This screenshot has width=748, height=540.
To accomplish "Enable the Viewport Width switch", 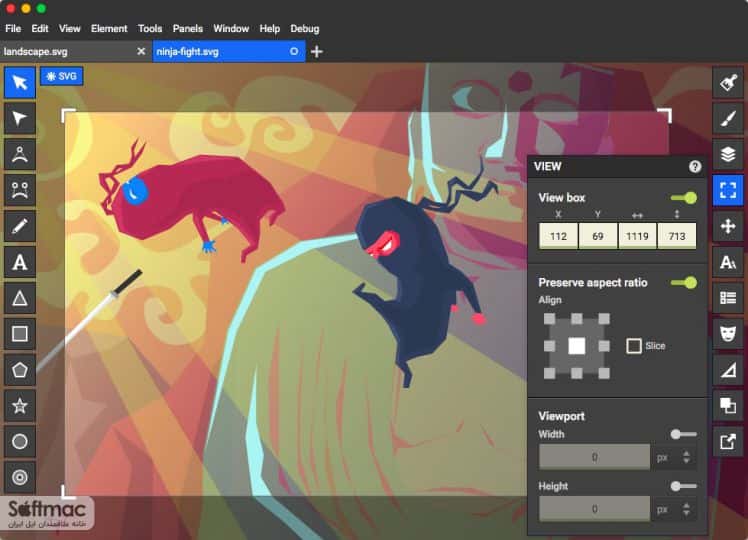I will pyautogui.click(x=684, y=434).
